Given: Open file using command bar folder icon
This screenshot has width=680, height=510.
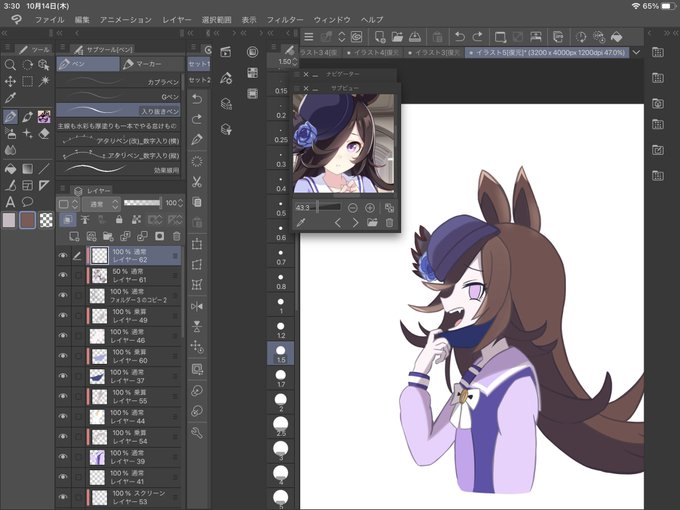Looking at the screenshot, I should coord(397,37).
